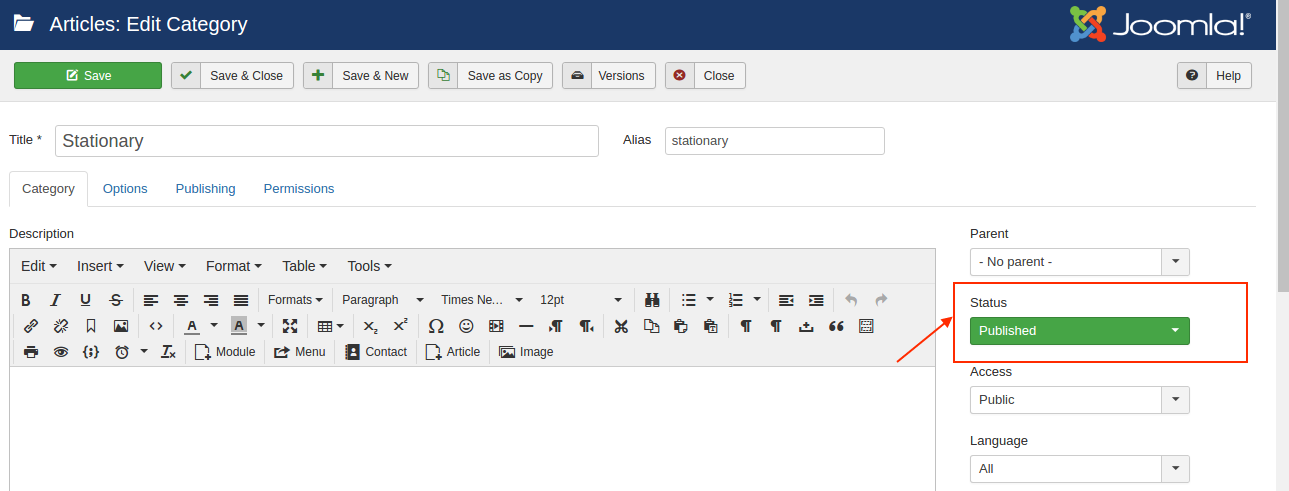
Task: Center align the text
Action: [181, 300]
